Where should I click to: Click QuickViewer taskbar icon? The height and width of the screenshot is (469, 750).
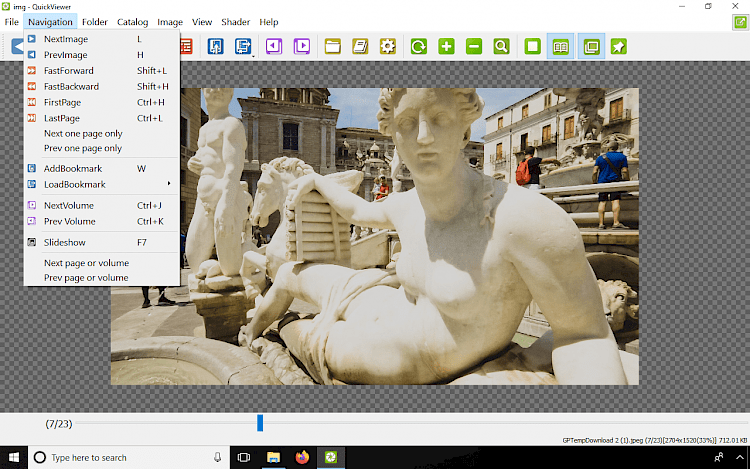[331, 458]
